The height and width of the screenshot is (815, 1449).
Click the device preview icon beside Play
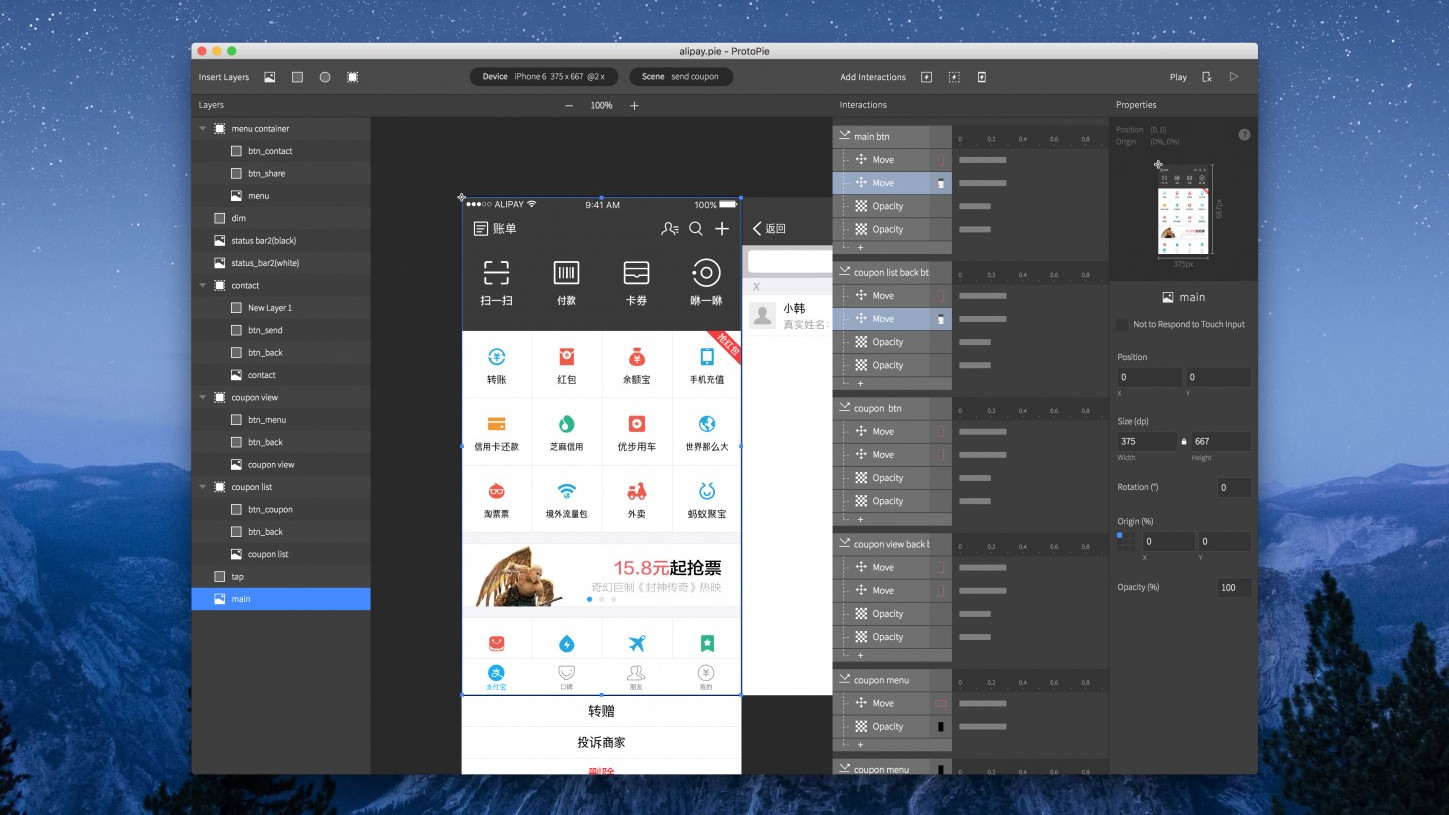pyautogui.click(x=1207, y=77)
